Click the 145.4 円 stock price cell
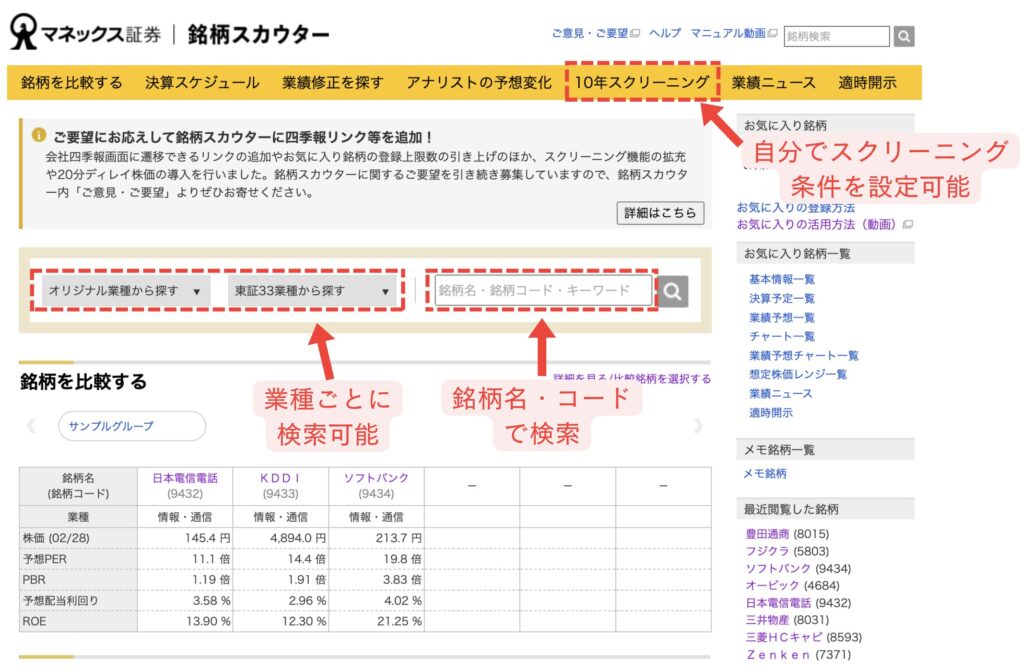 tap(185, 538)
